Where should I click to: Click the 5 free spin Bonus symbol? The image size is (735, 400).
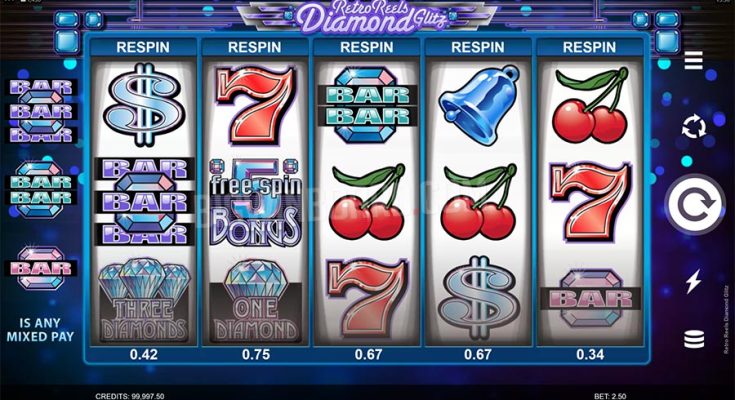(x=255, y=203)
